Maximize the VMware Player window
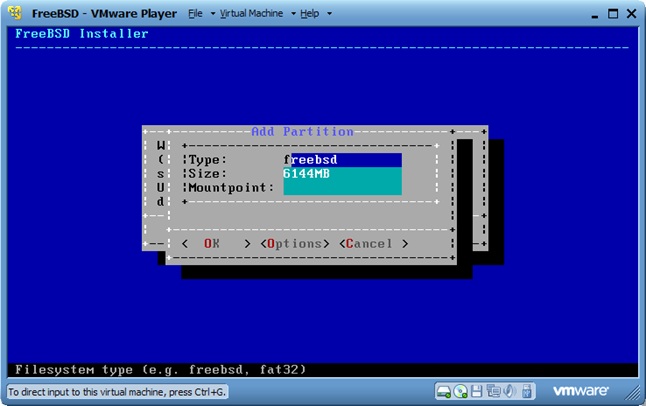 coord(613,14)
